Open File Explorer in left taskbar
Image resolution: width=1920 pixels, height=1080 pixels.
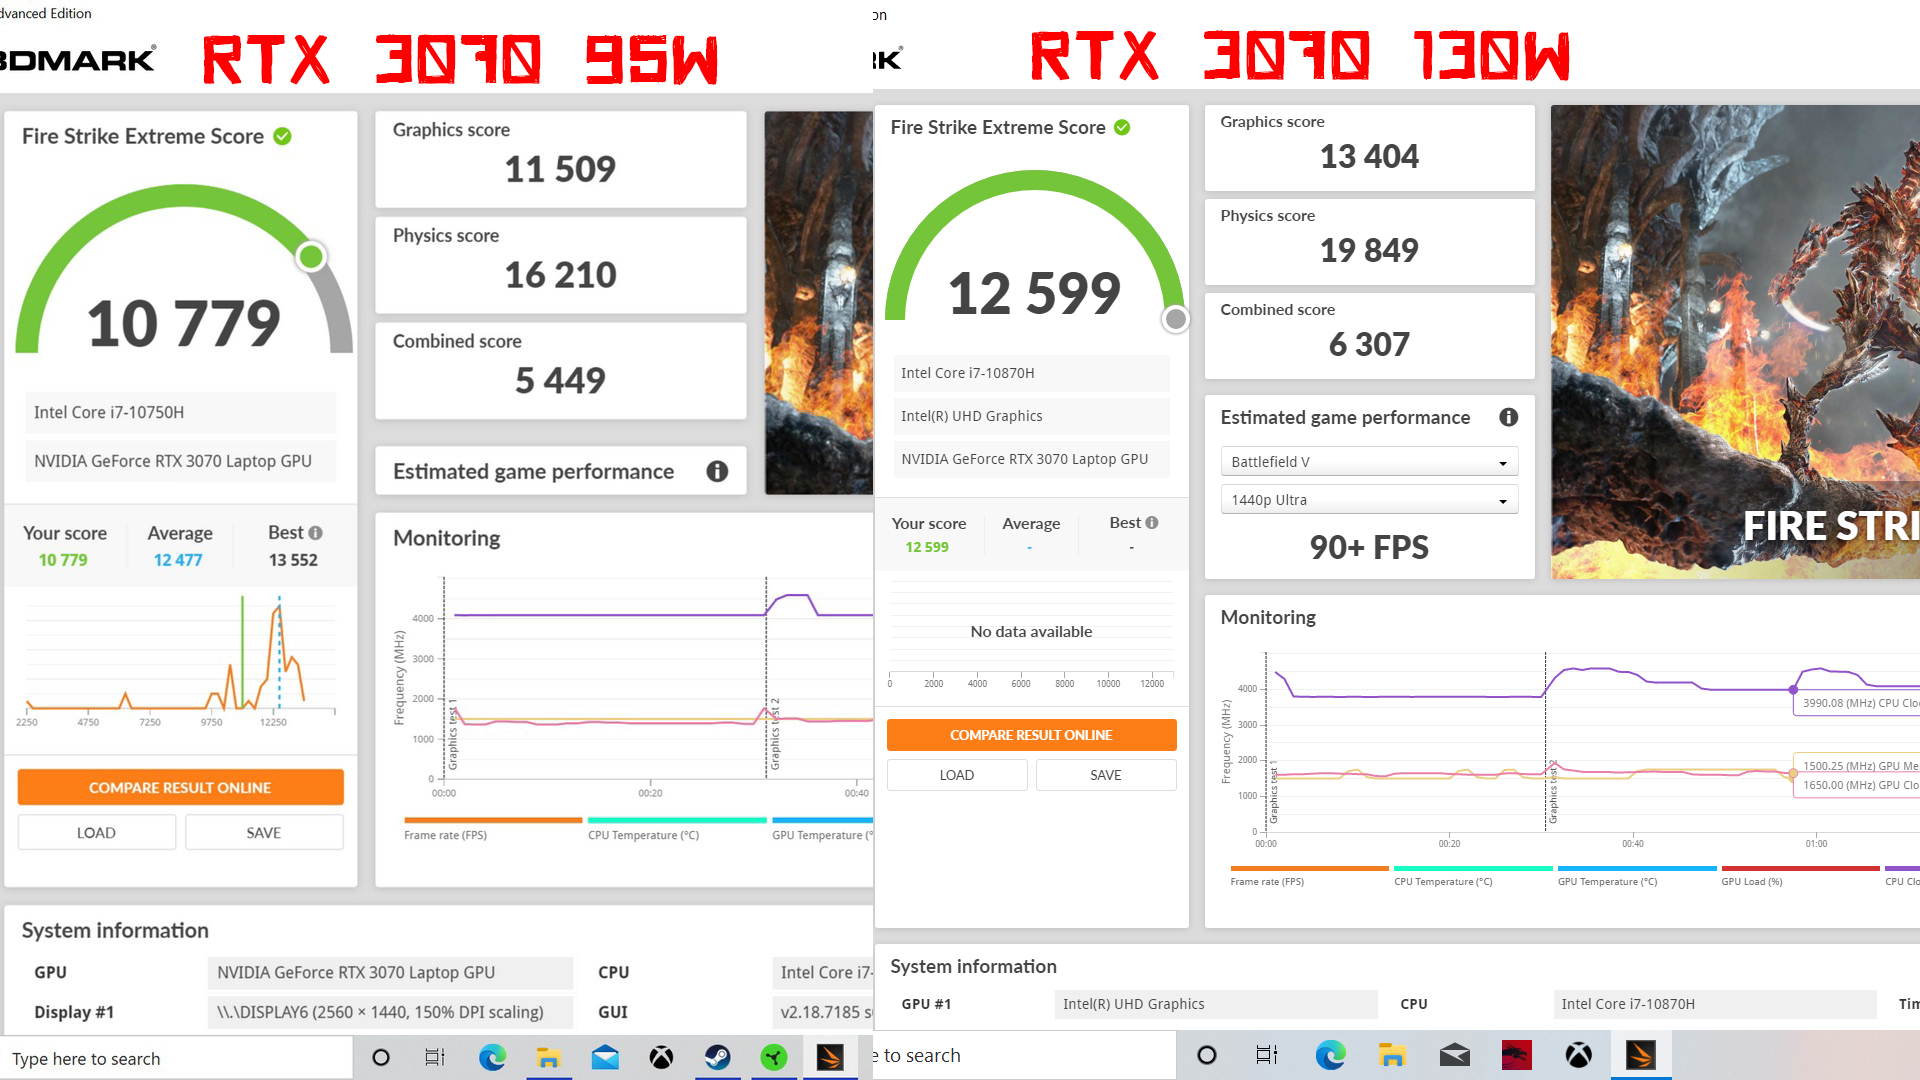[548, 1057]
